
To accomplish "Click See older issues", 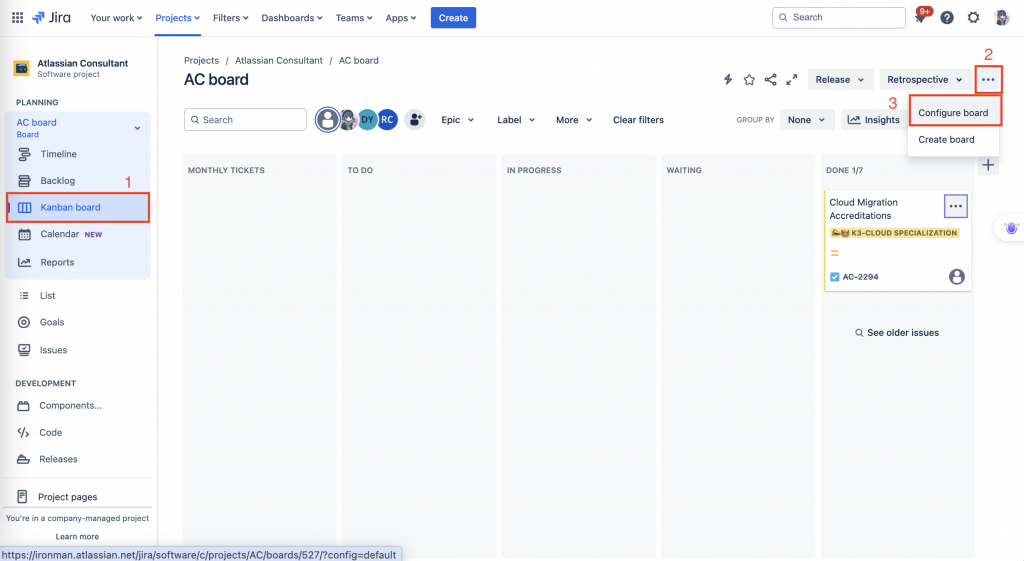I will point(897,332).
